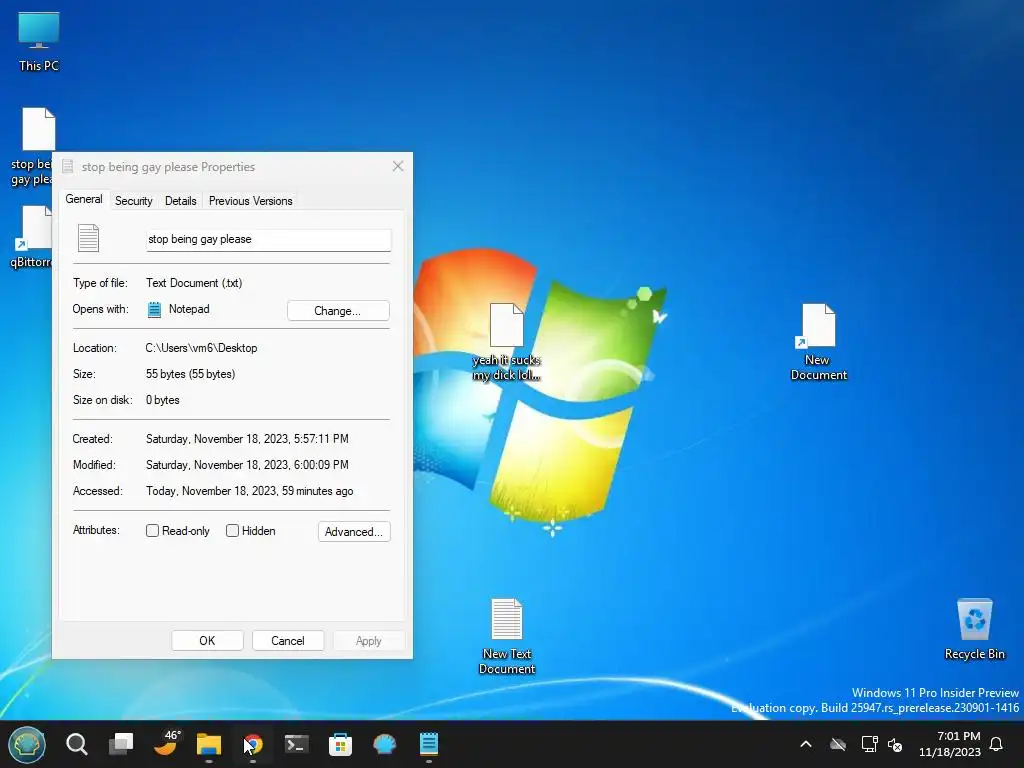Click the Change... button
Screen dimensions: 1024x768
tap(338, 311)
